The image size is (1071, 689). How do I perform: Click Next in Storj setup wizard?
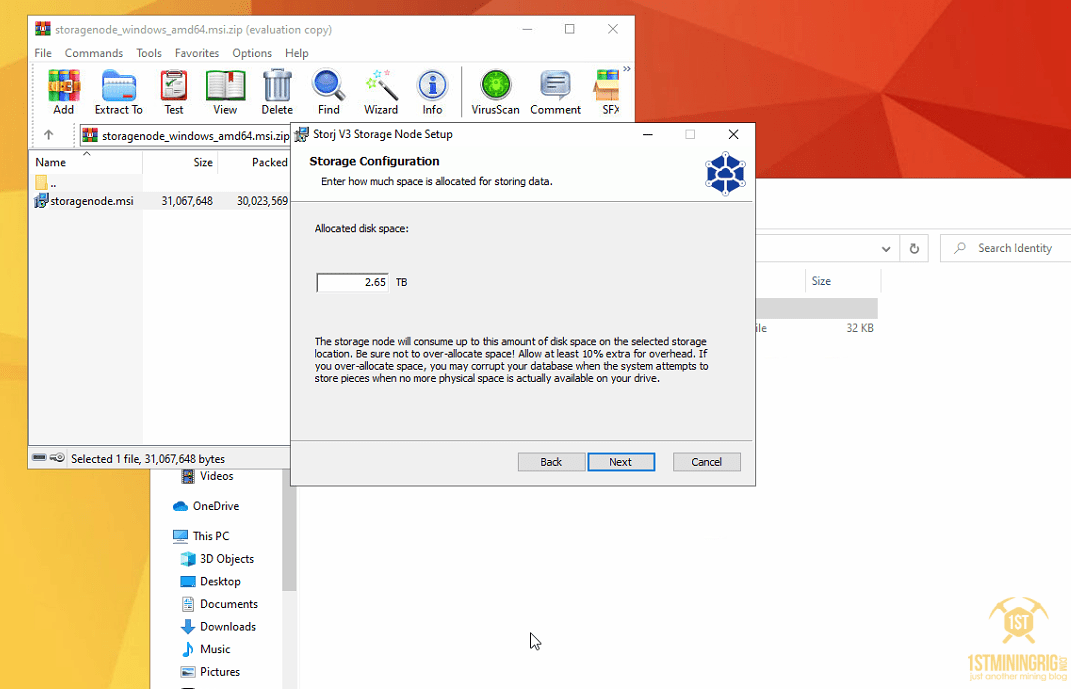point(621,462)
